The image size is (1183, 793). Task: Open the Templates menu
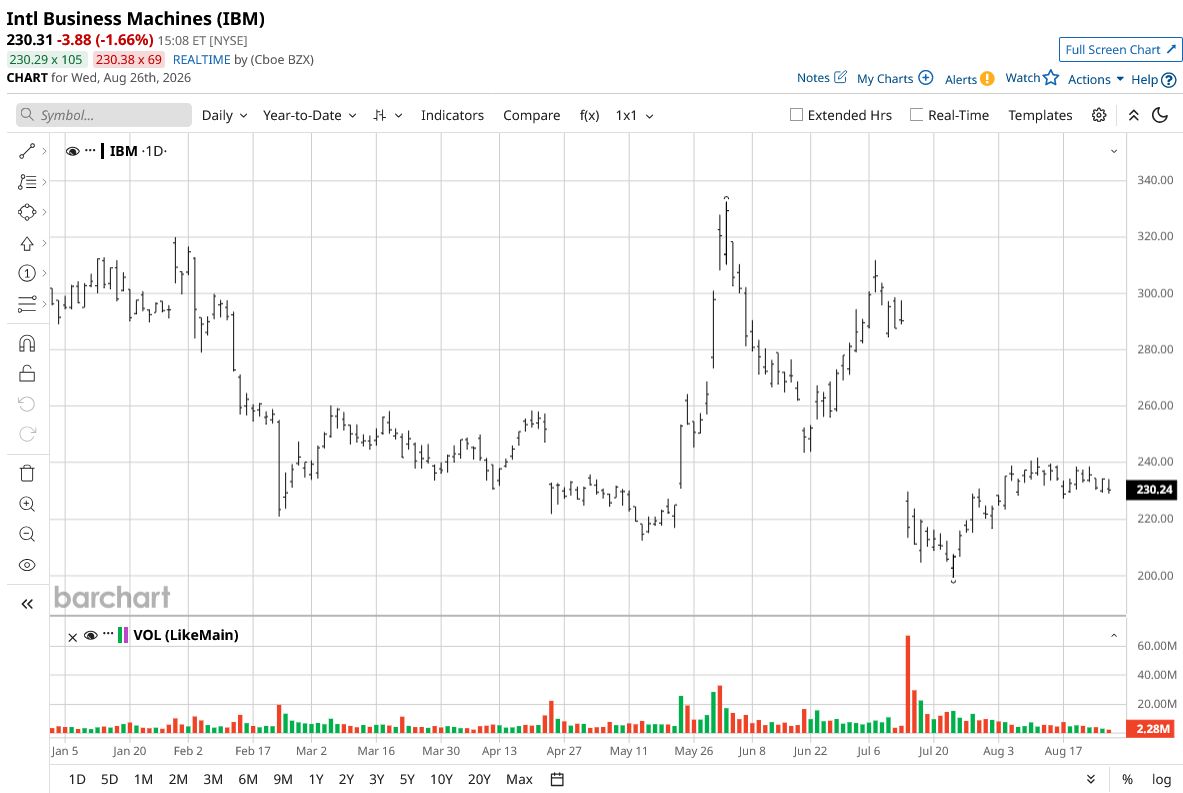tap(1040, 115)
